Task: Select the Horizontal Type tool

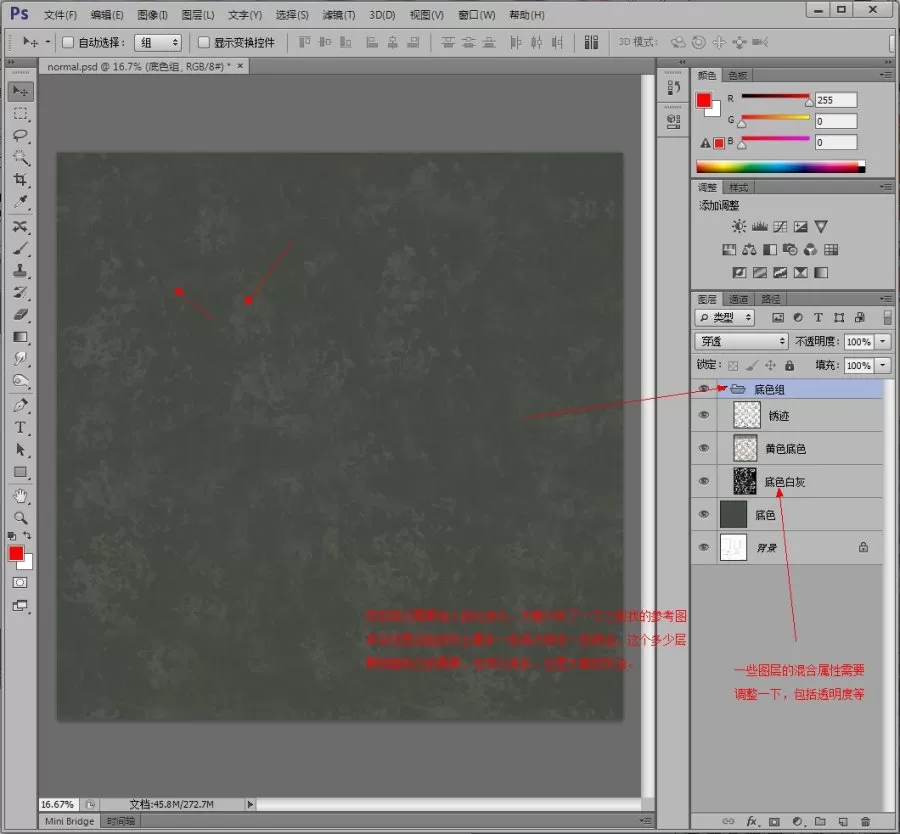Action: tap(21, 428)
